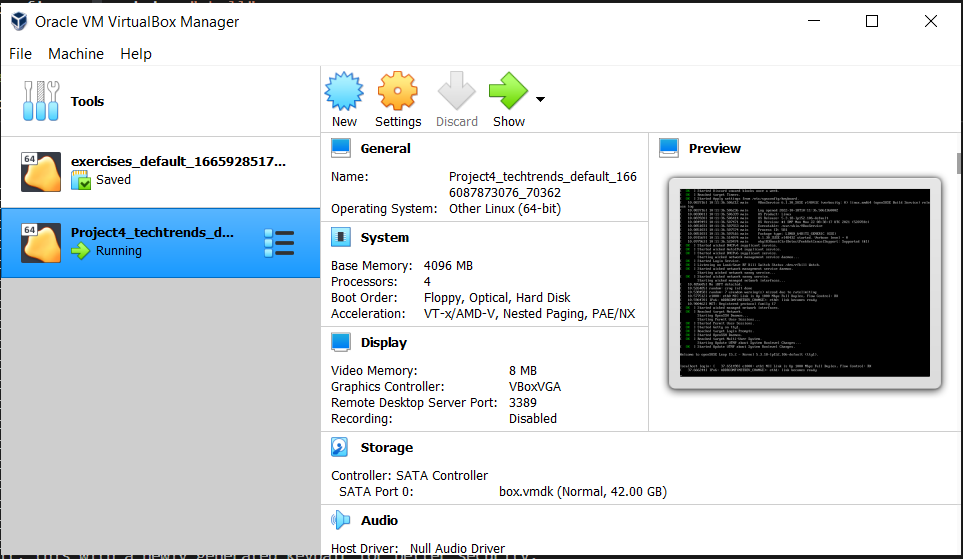Click the Tools wrench icon
The height and width of the screenshot is (559, 963).
(x=41, y=101)
